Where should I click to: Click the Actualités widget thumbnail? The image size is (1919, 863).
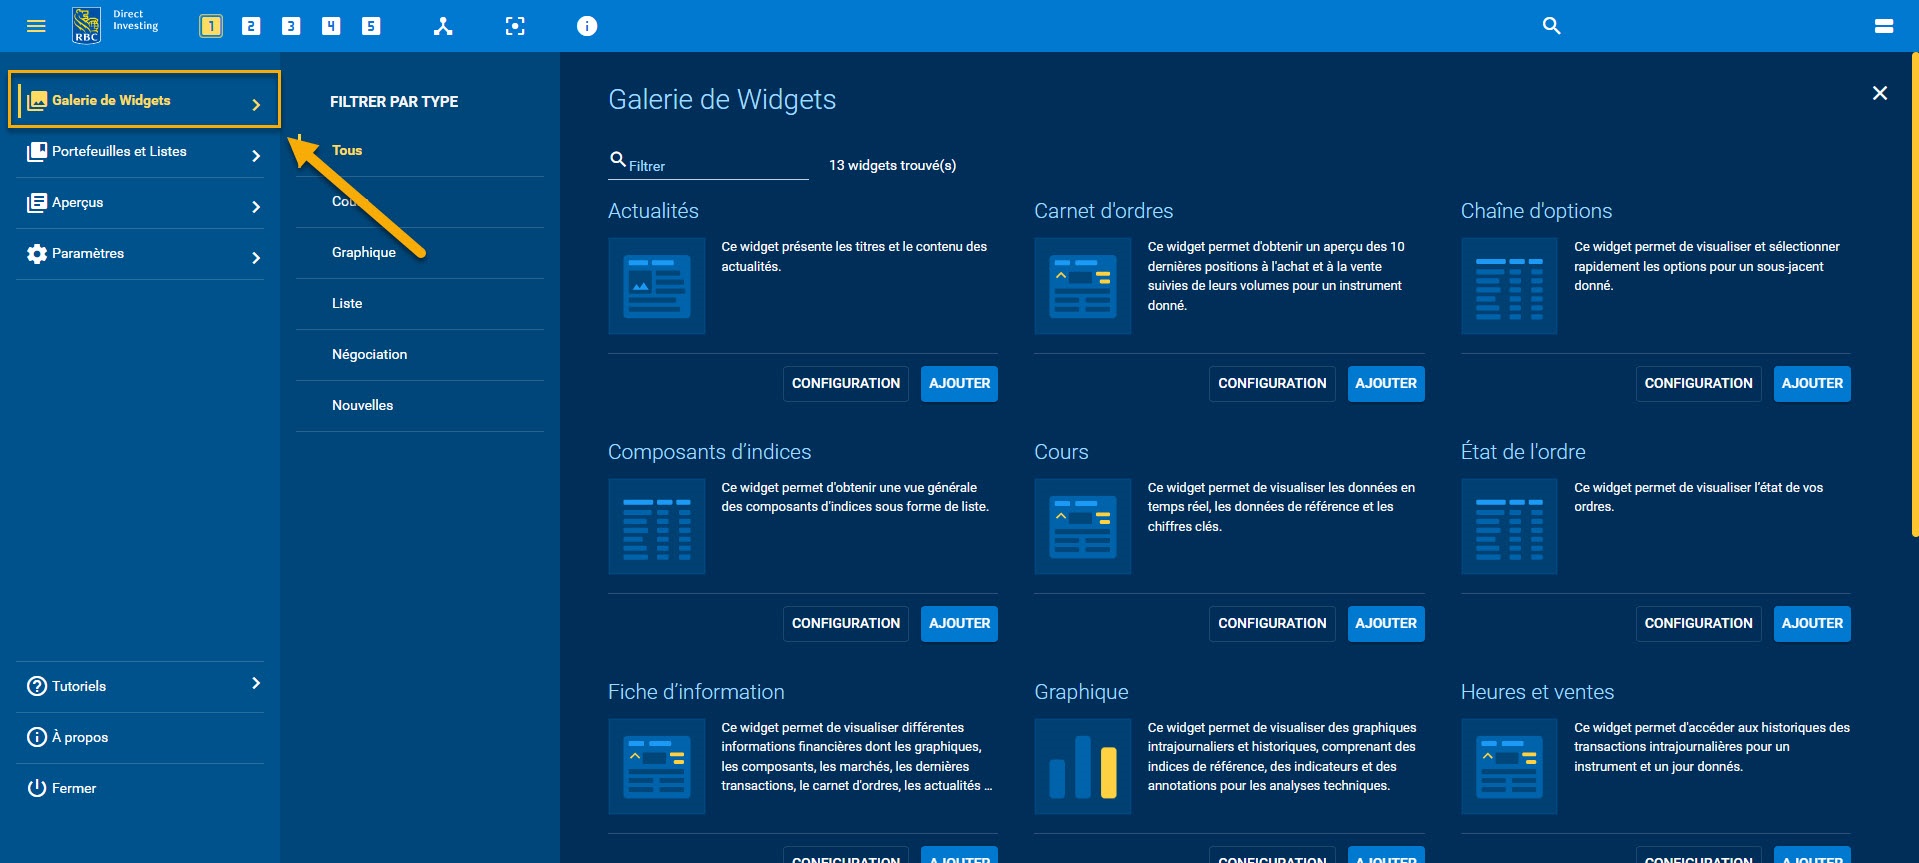[x=657, y=286]
